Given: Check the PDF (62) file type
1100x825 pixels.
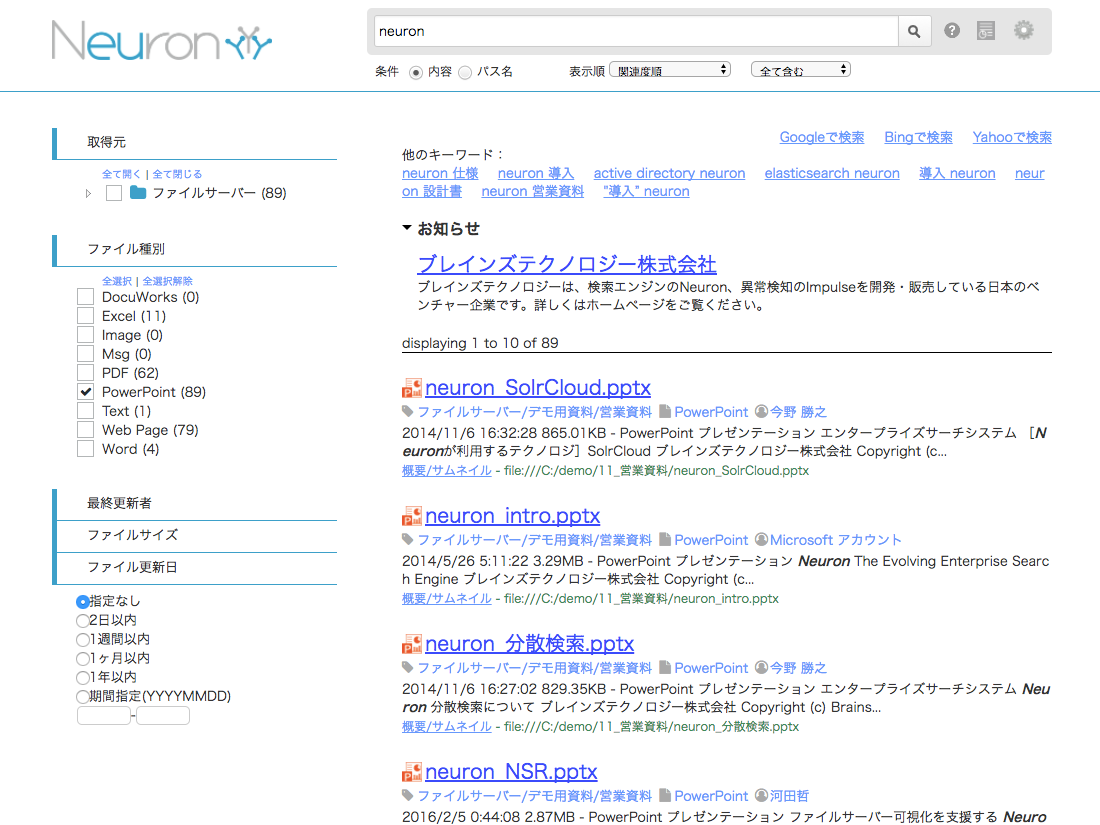Looking at the screenshot, I should pyautogui.click(x=86, y=373).
